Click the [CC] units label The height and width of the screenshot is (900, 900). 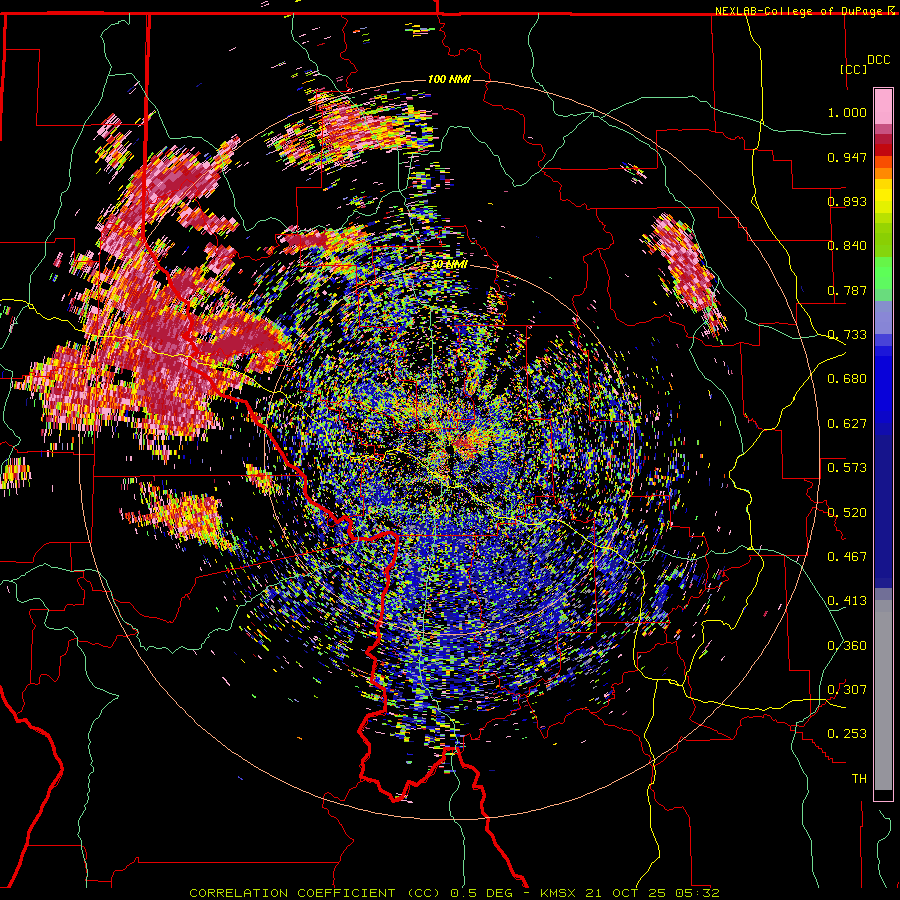[853, 69]
